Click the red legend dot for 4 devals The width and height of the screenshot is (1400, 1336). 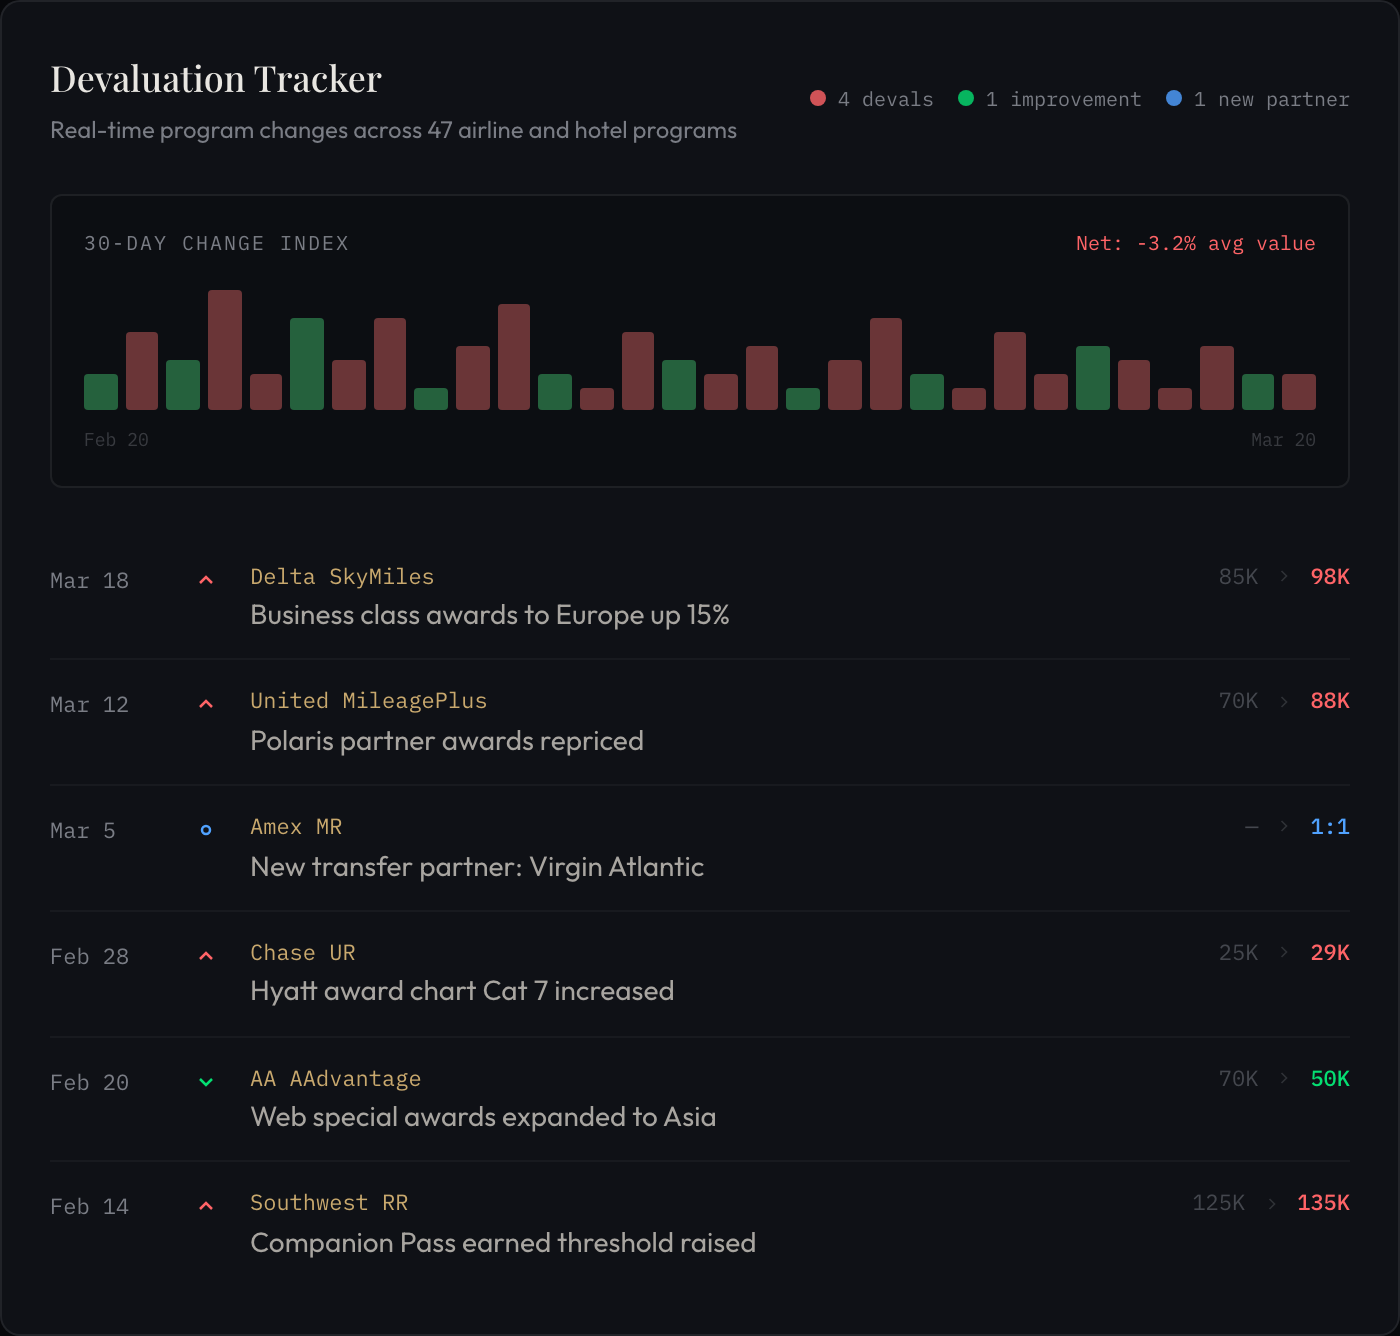tap(818, 98)
